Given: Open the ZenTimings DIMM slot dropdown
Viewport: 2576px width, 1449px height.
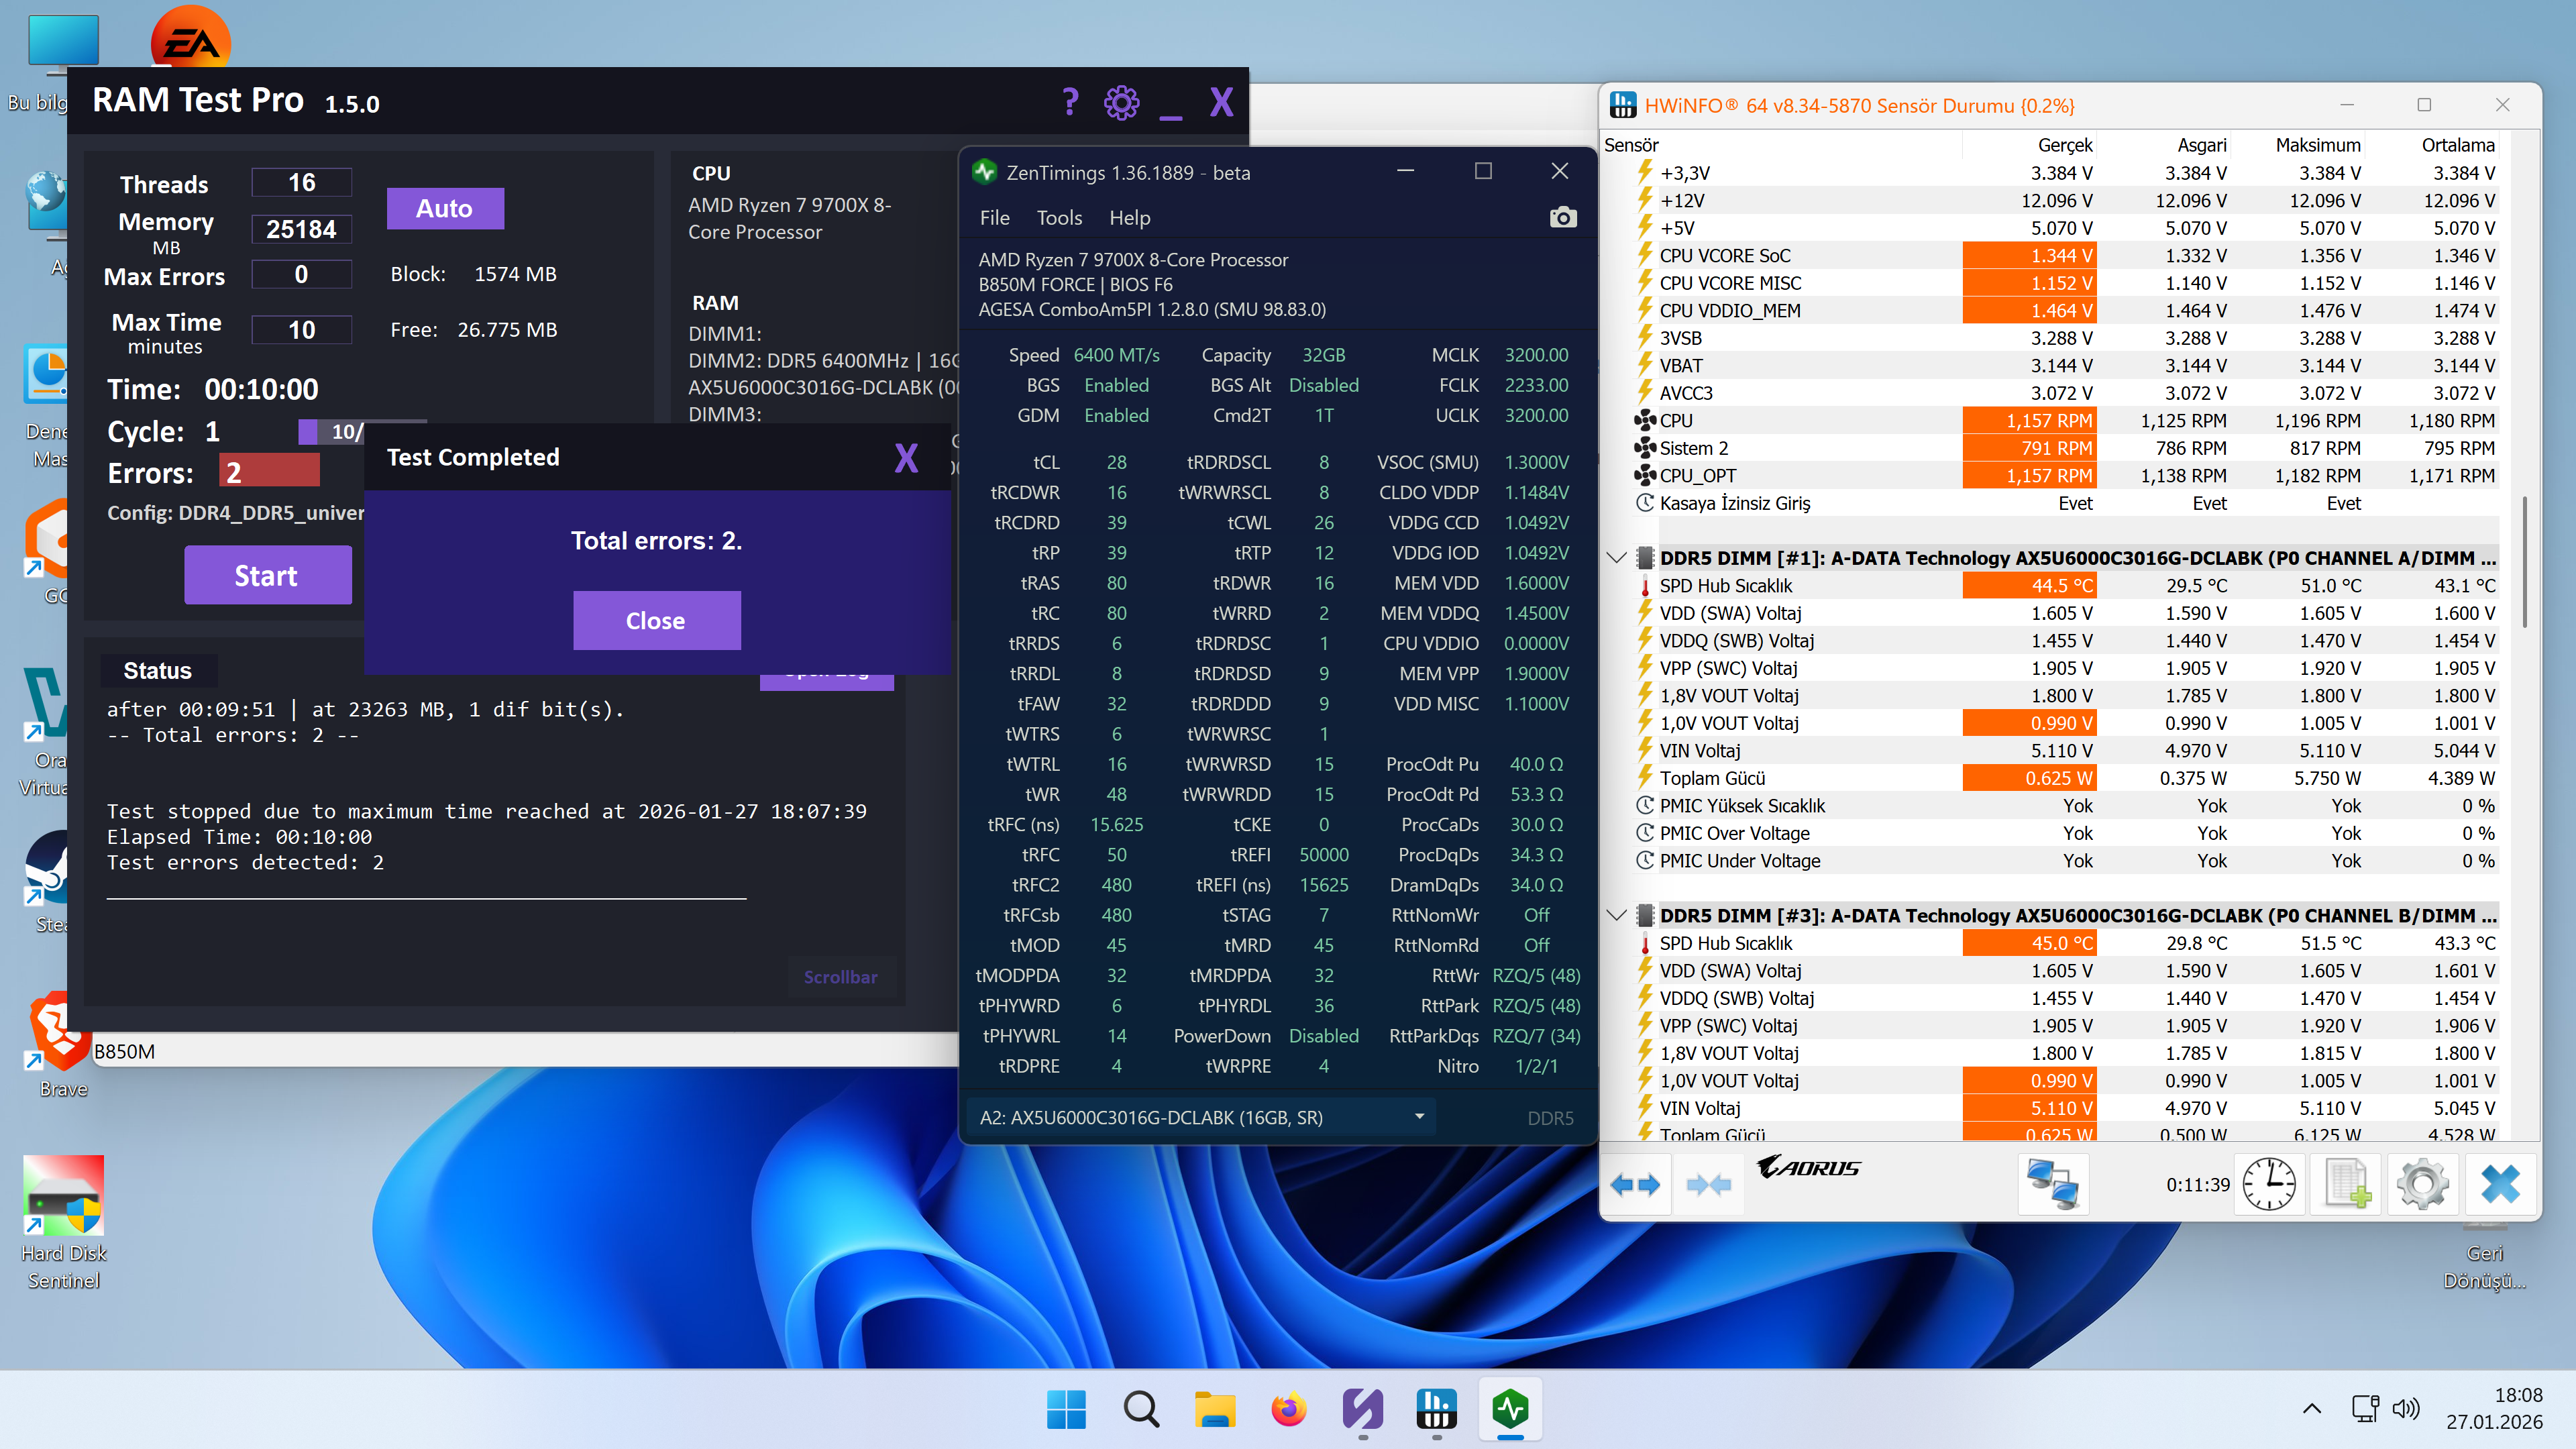Looking at the screenshot, I should (1201, 1117).
